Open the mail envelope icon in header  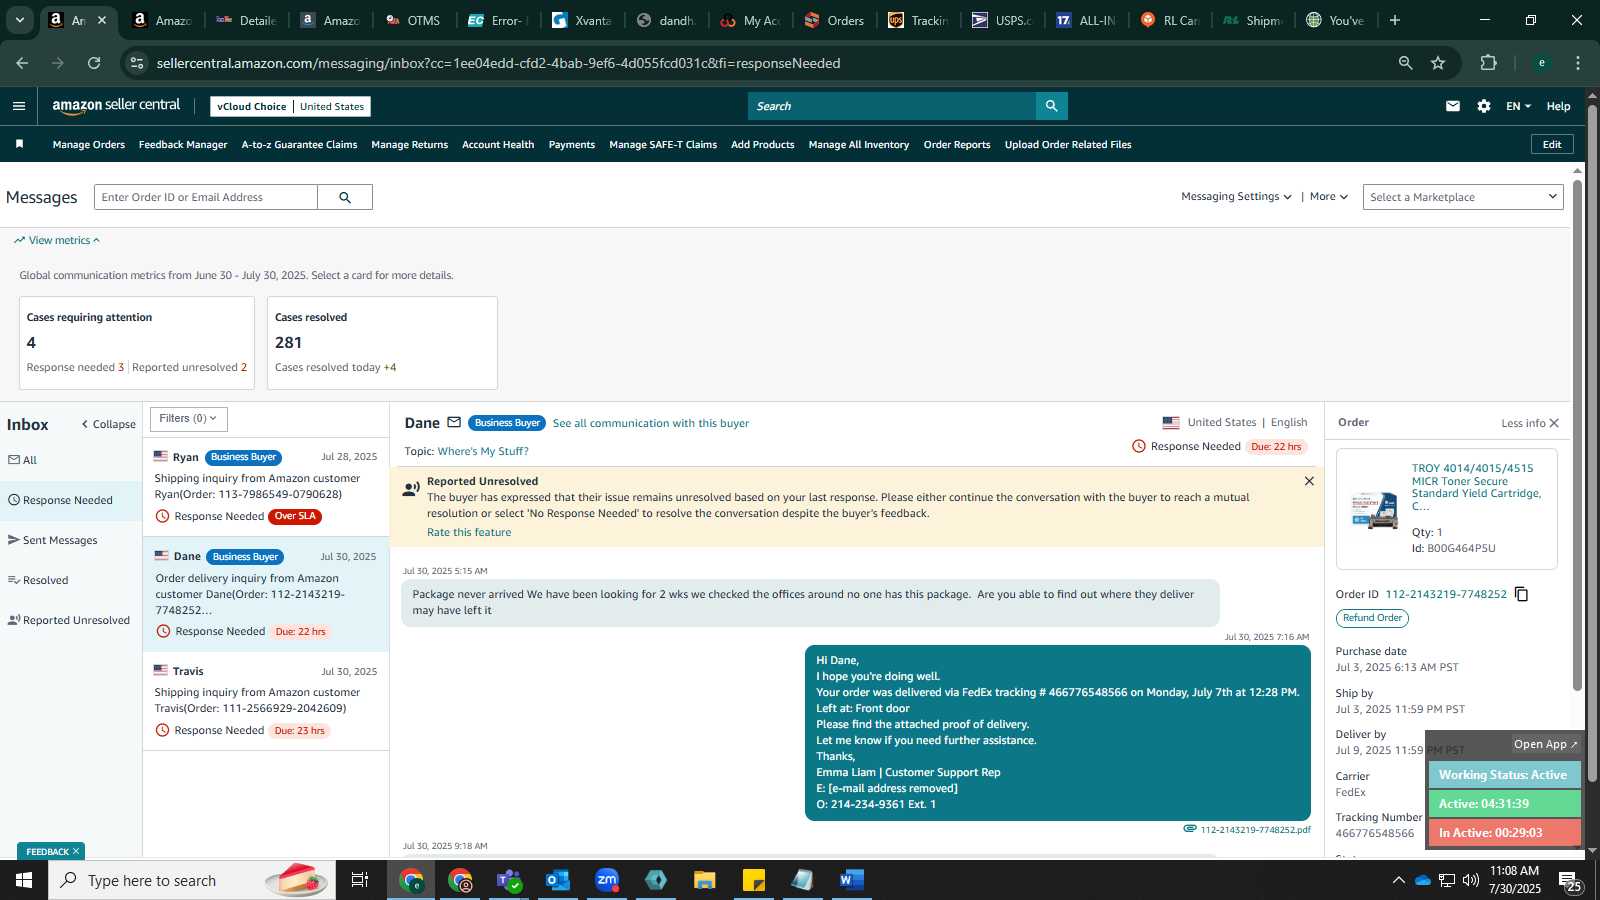click(x=1453, y=106)
